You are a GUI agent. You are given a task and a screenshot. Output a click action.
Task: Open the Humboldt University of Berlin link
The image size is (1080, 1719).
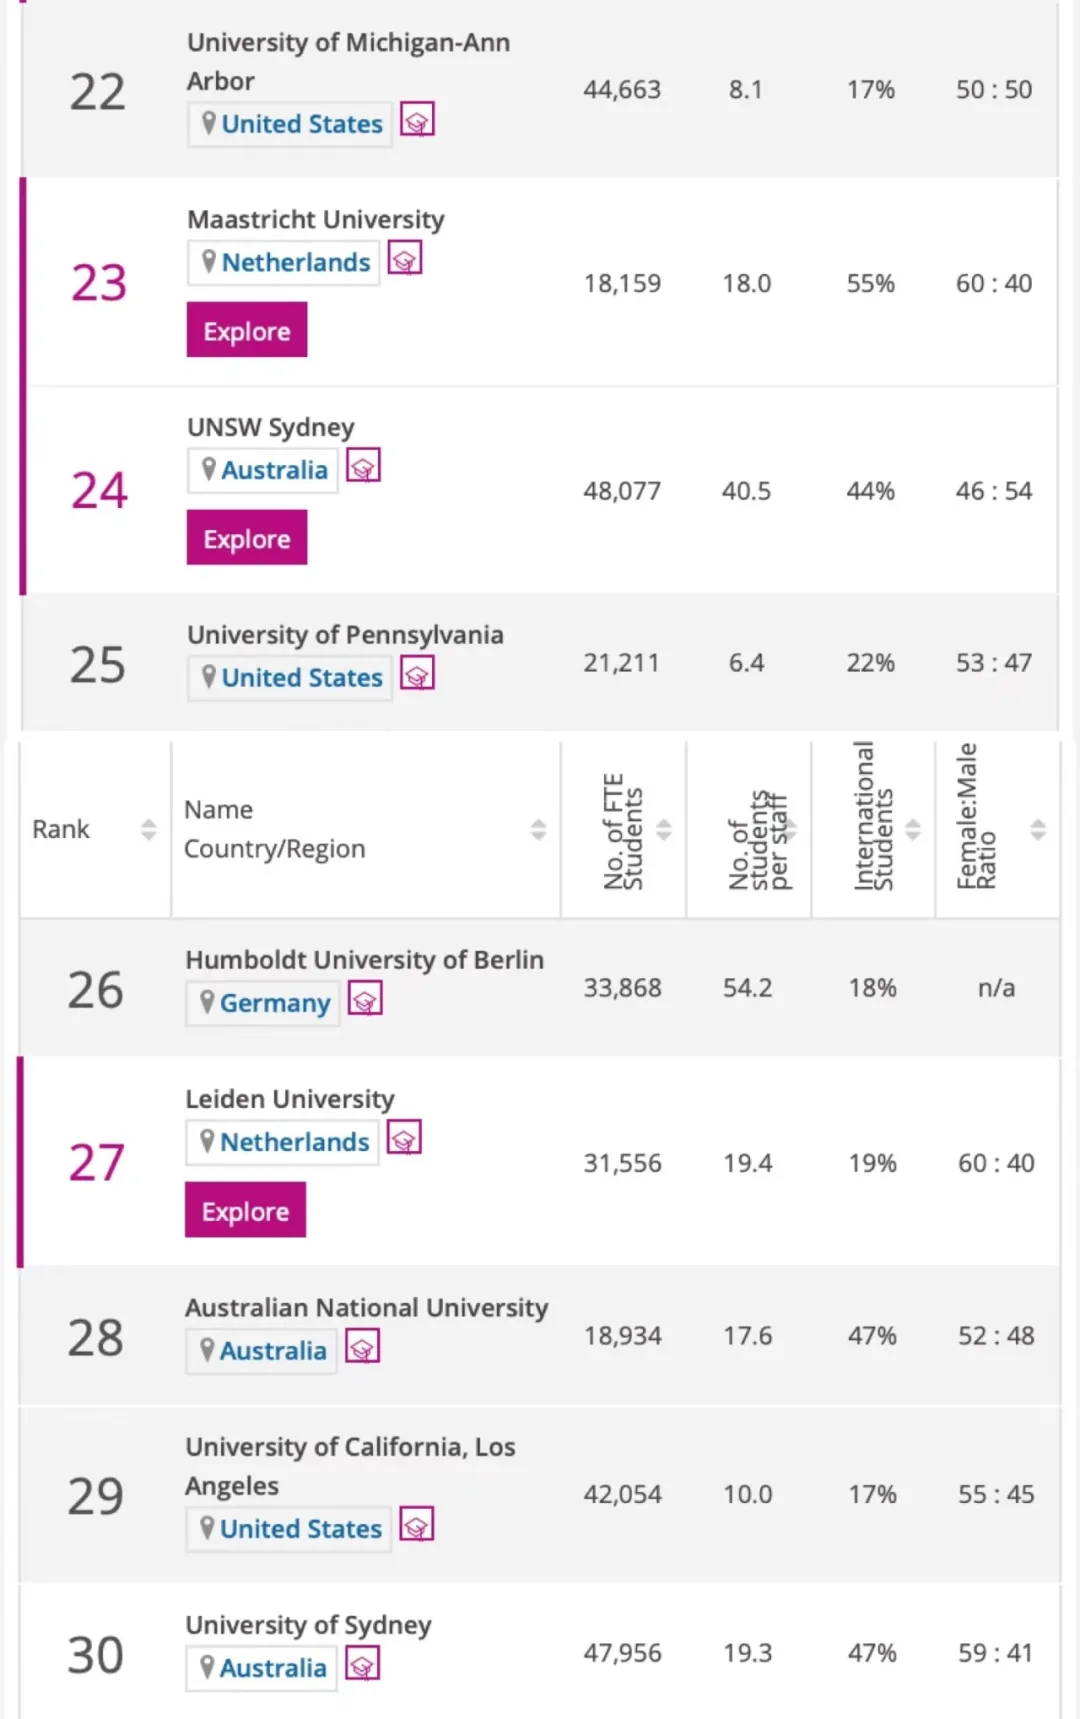point(364,960)
